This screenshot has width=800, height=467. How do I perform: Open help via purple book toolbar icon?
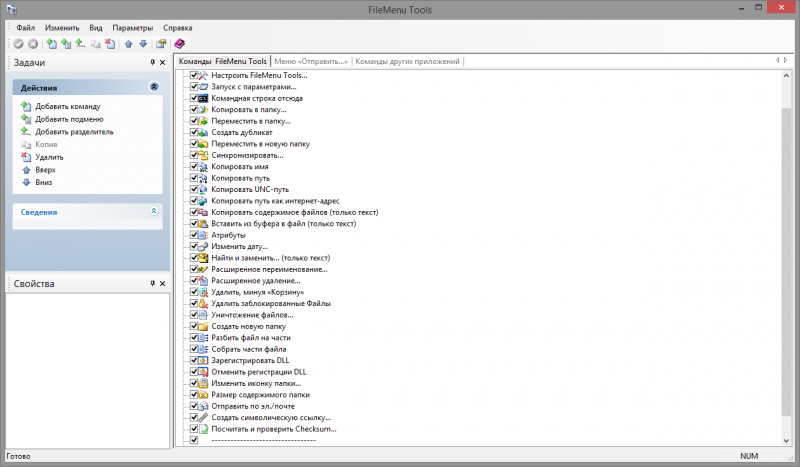point(180,44)
